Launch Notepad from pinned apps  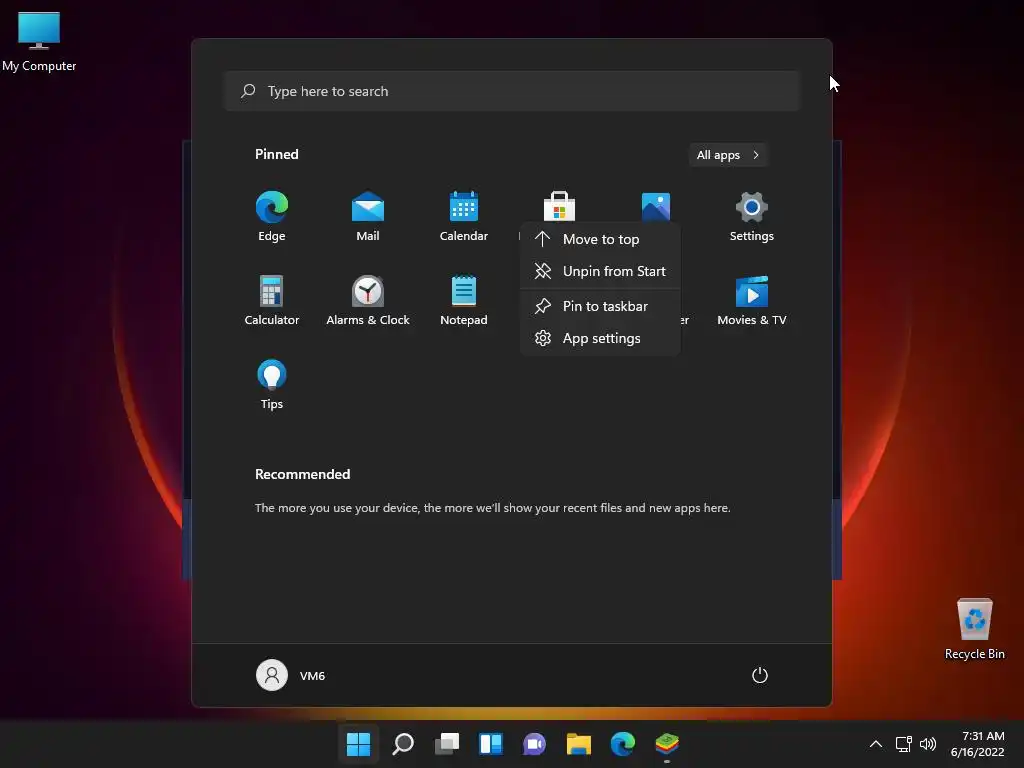(x=464, y=300)
